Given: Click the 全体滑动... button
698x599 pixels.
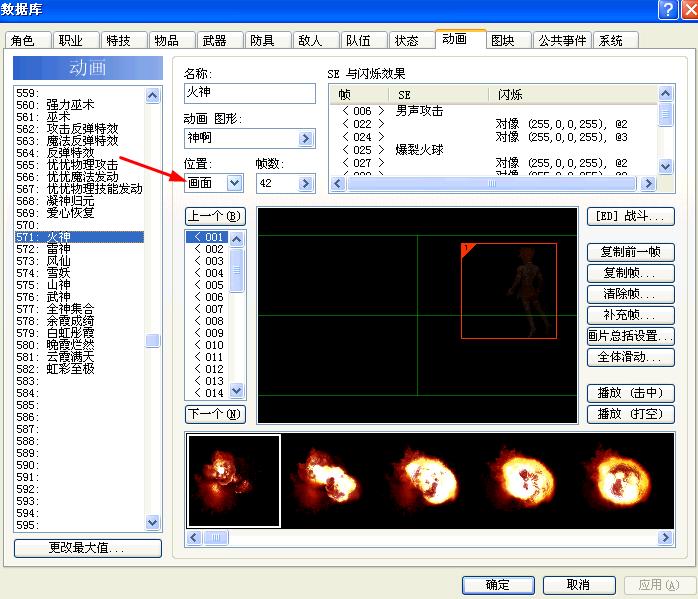Looking at the screenshot, I should (x=631, y=357).
